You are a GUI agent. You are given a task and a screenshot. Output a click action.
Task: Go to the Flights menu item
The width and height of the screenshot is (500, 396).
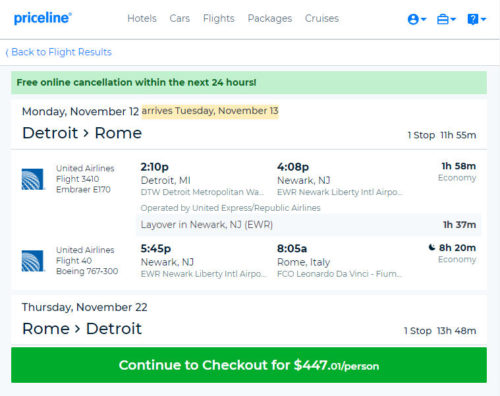(219, 18)
